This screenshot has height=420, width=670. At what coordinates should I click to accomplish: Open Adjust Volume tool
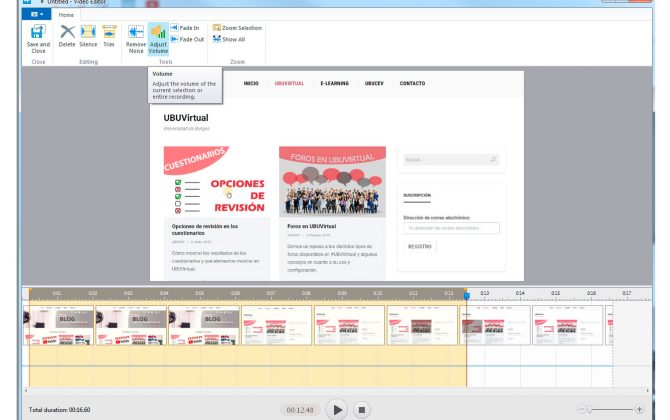[158, 39]
